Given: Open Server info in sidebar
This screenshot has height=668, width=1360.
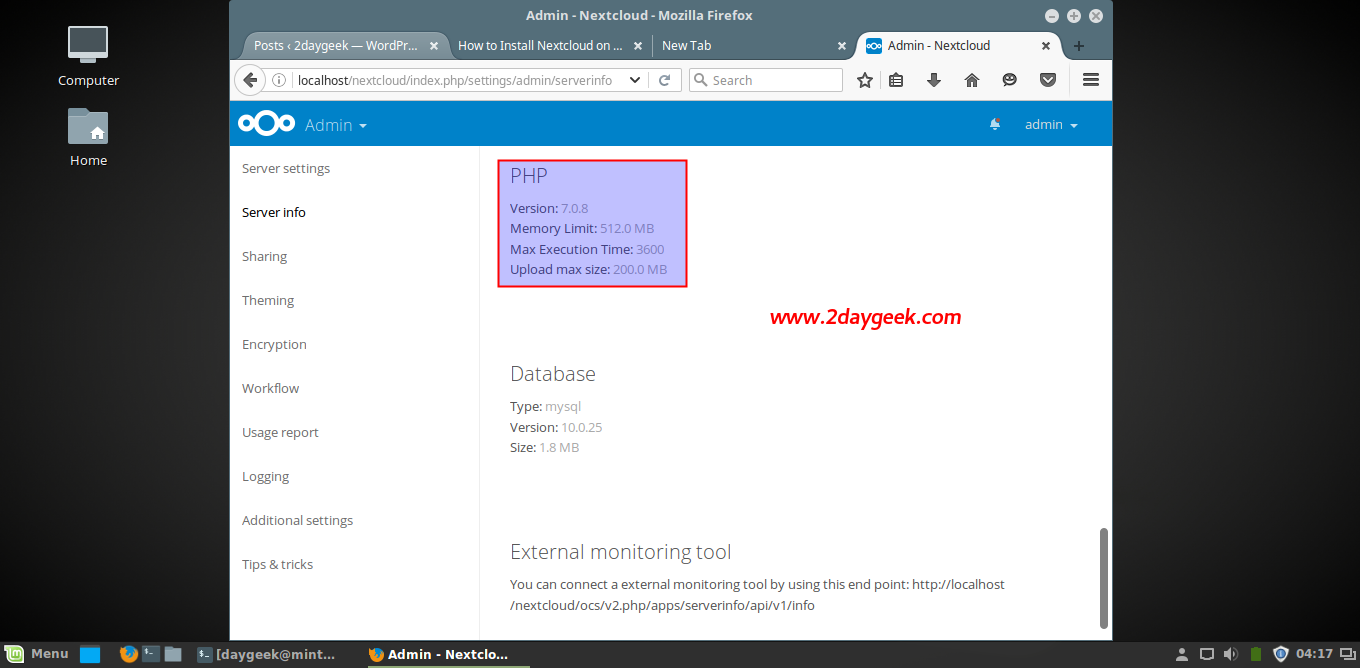Looking at the screenshot, I should (x=274, y=212).
